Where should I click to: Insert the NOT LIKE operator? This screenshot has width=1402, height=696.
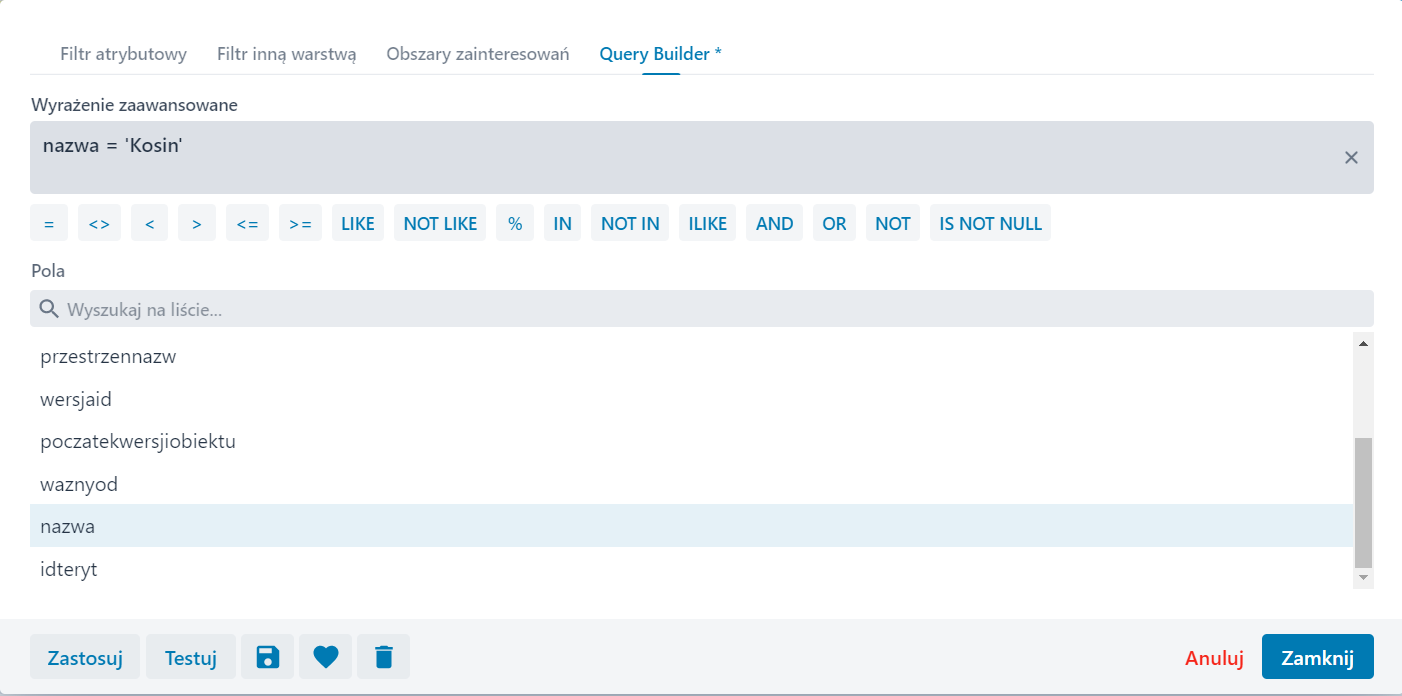click(x=439, y=222)
